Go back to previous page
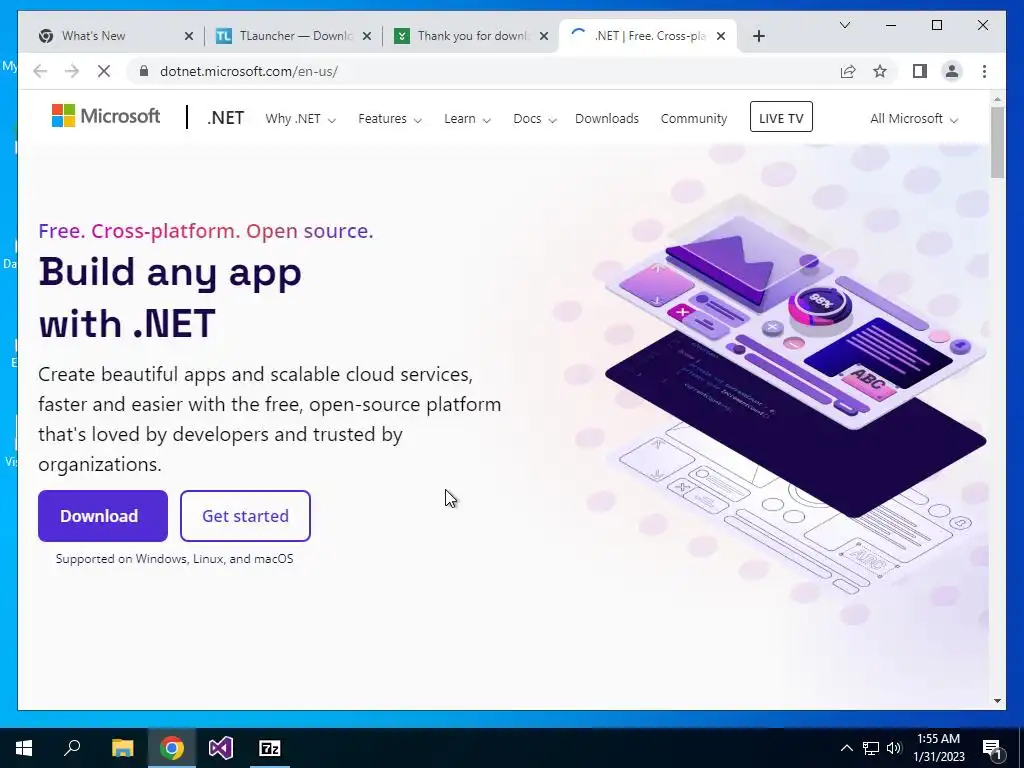 click(x=40, y=71)
